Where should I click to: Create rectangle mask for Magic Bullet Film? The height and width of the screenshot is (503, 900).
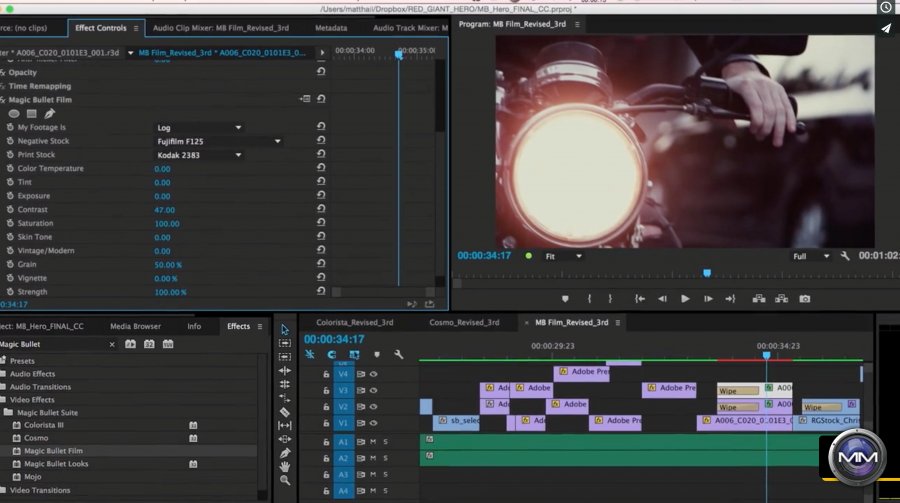32,114
